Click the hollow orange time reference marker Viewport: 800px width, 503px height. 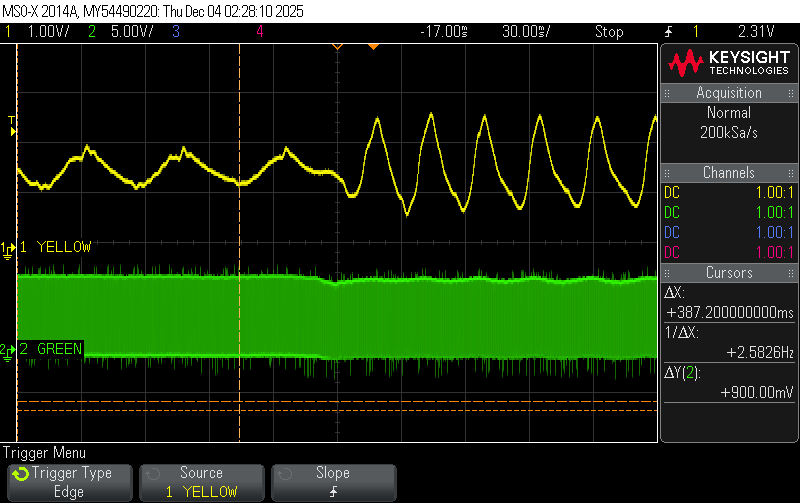337,47
